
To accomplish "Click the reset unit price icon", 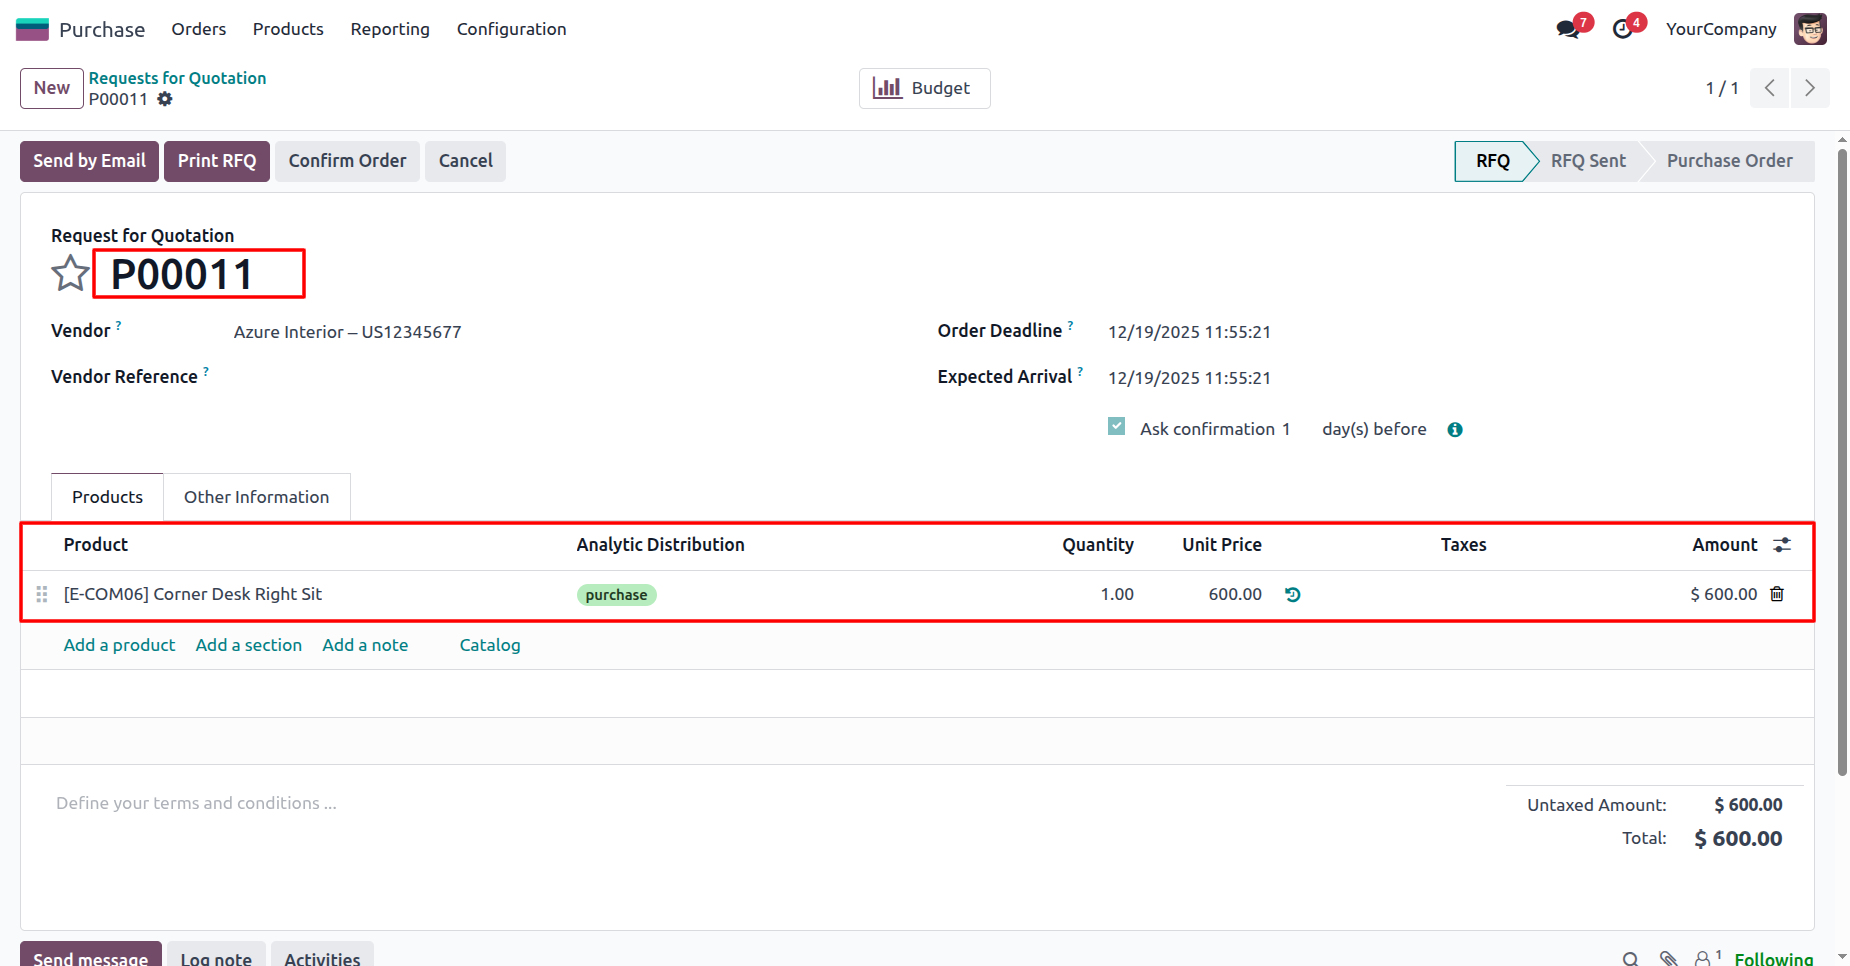I will (1293, 595).
